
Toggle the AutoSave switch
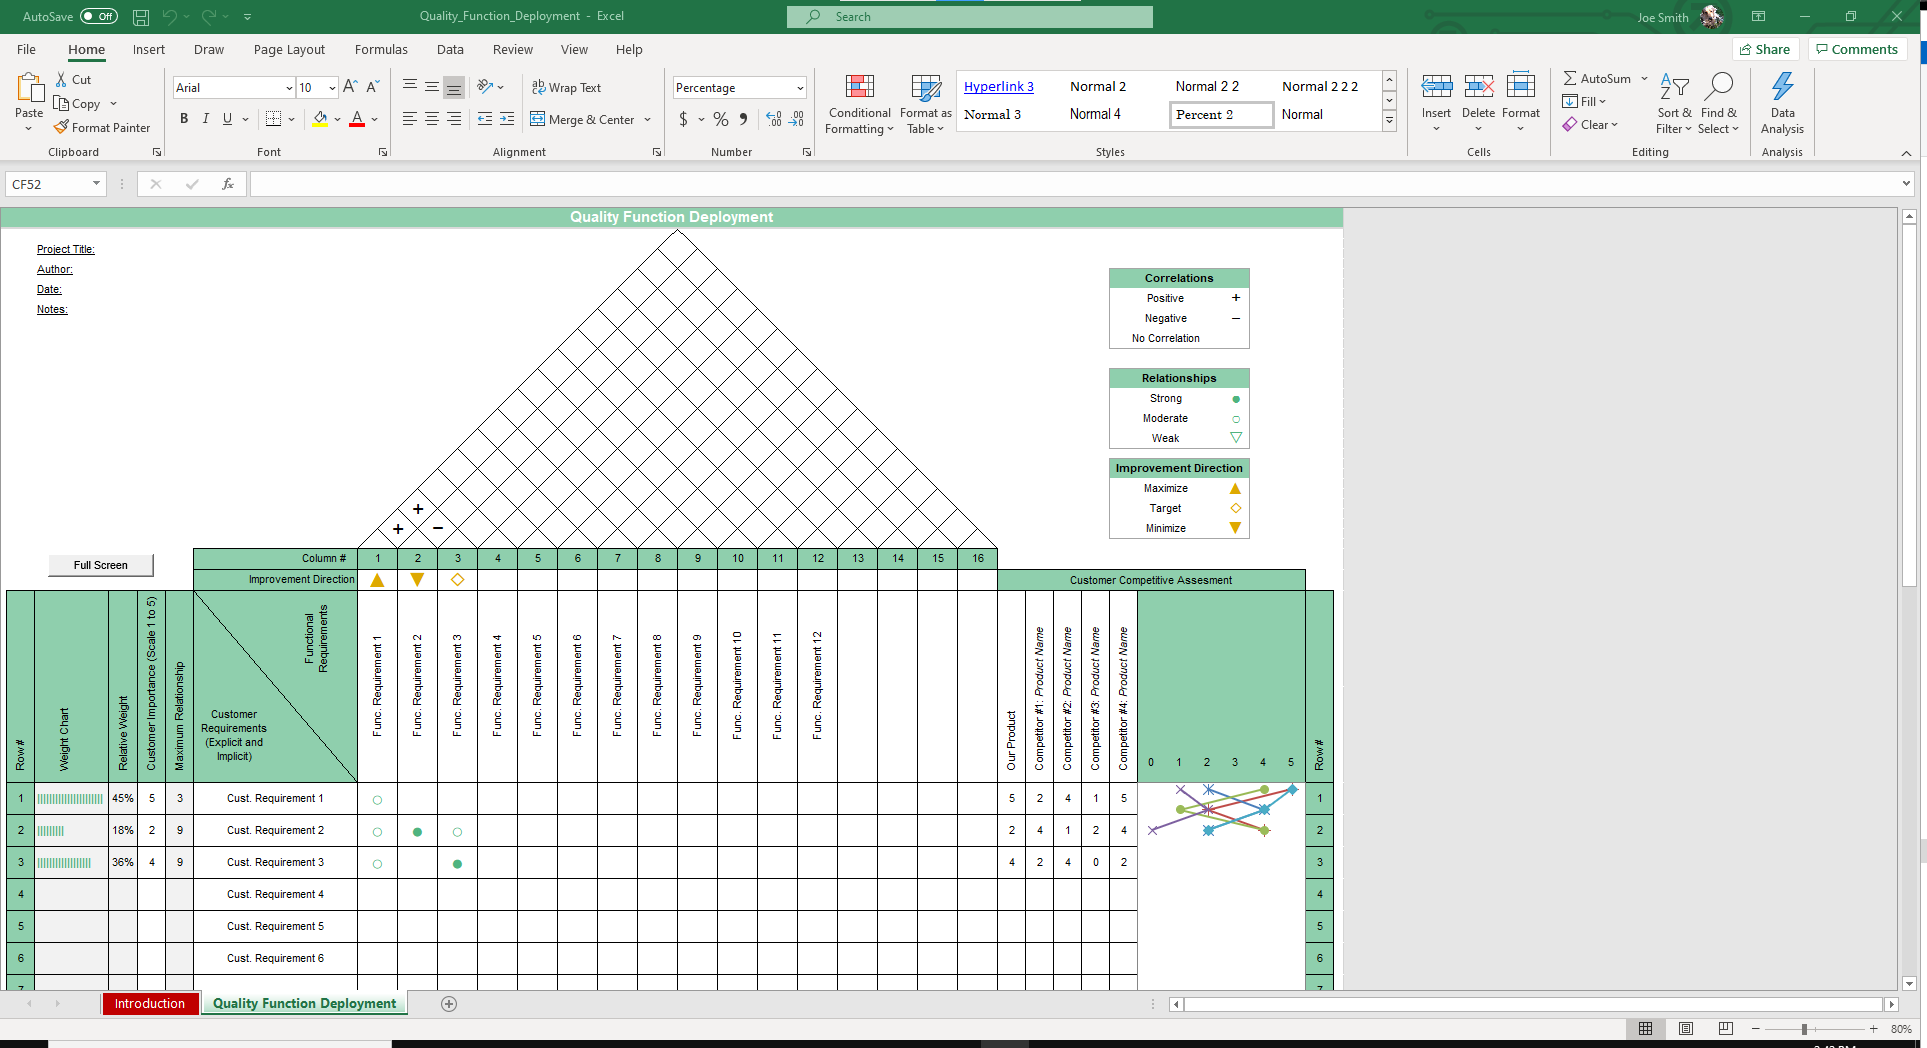98,17
